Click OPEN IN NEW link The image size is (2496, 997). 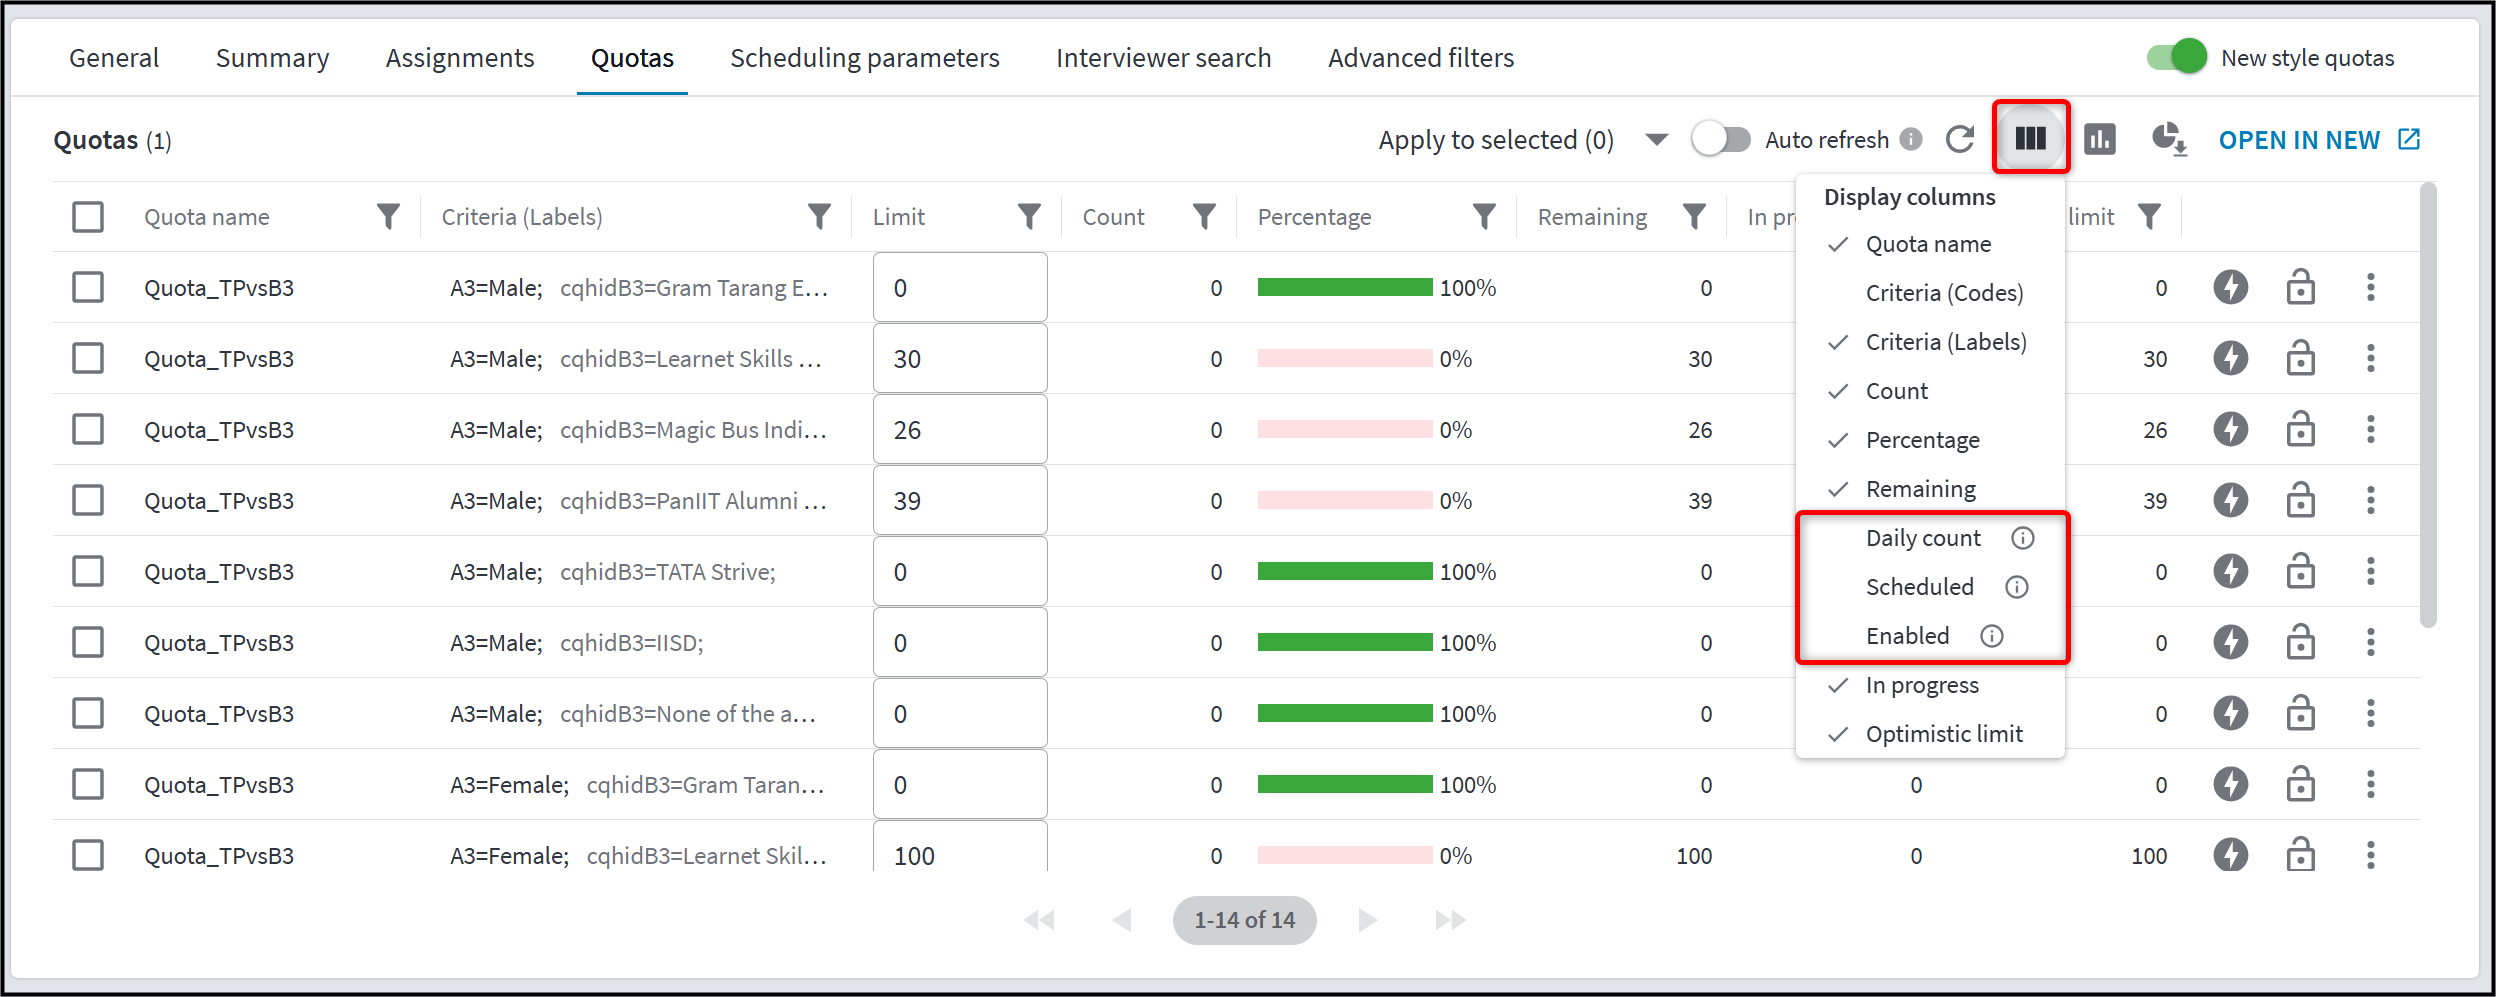(2319, 140)
